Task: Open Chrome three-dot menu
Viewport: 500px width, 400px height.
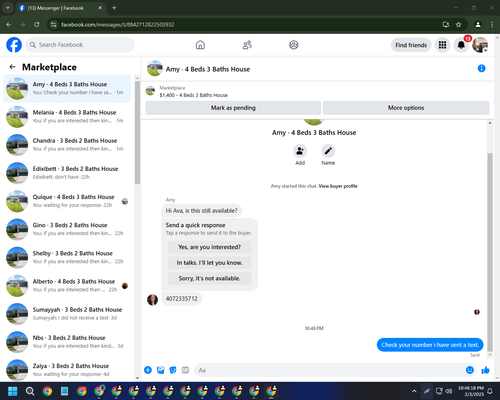Action: point(492,24)
